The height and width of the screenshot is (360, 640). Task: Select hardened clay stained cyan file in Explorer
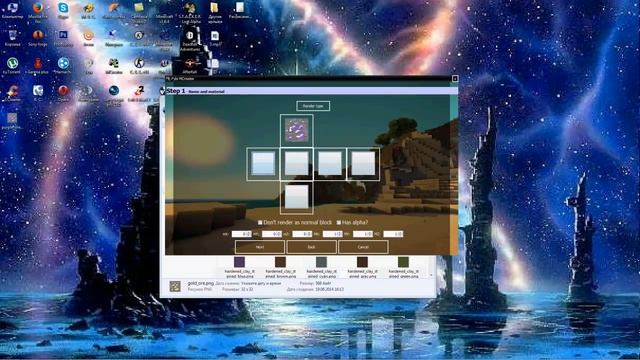(x=321, y=267)
